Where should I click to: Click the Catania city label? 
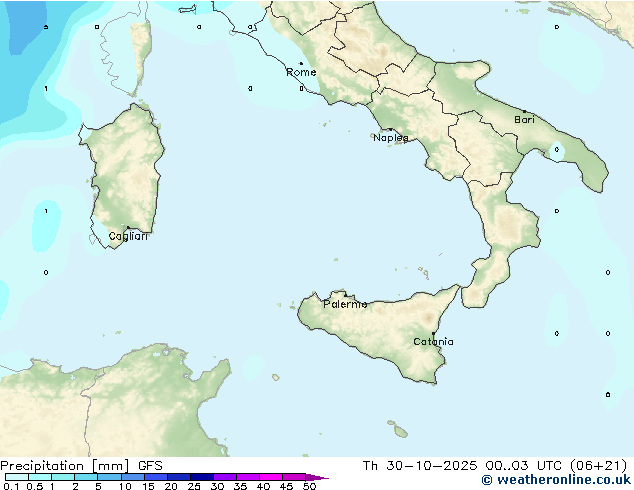433,342
